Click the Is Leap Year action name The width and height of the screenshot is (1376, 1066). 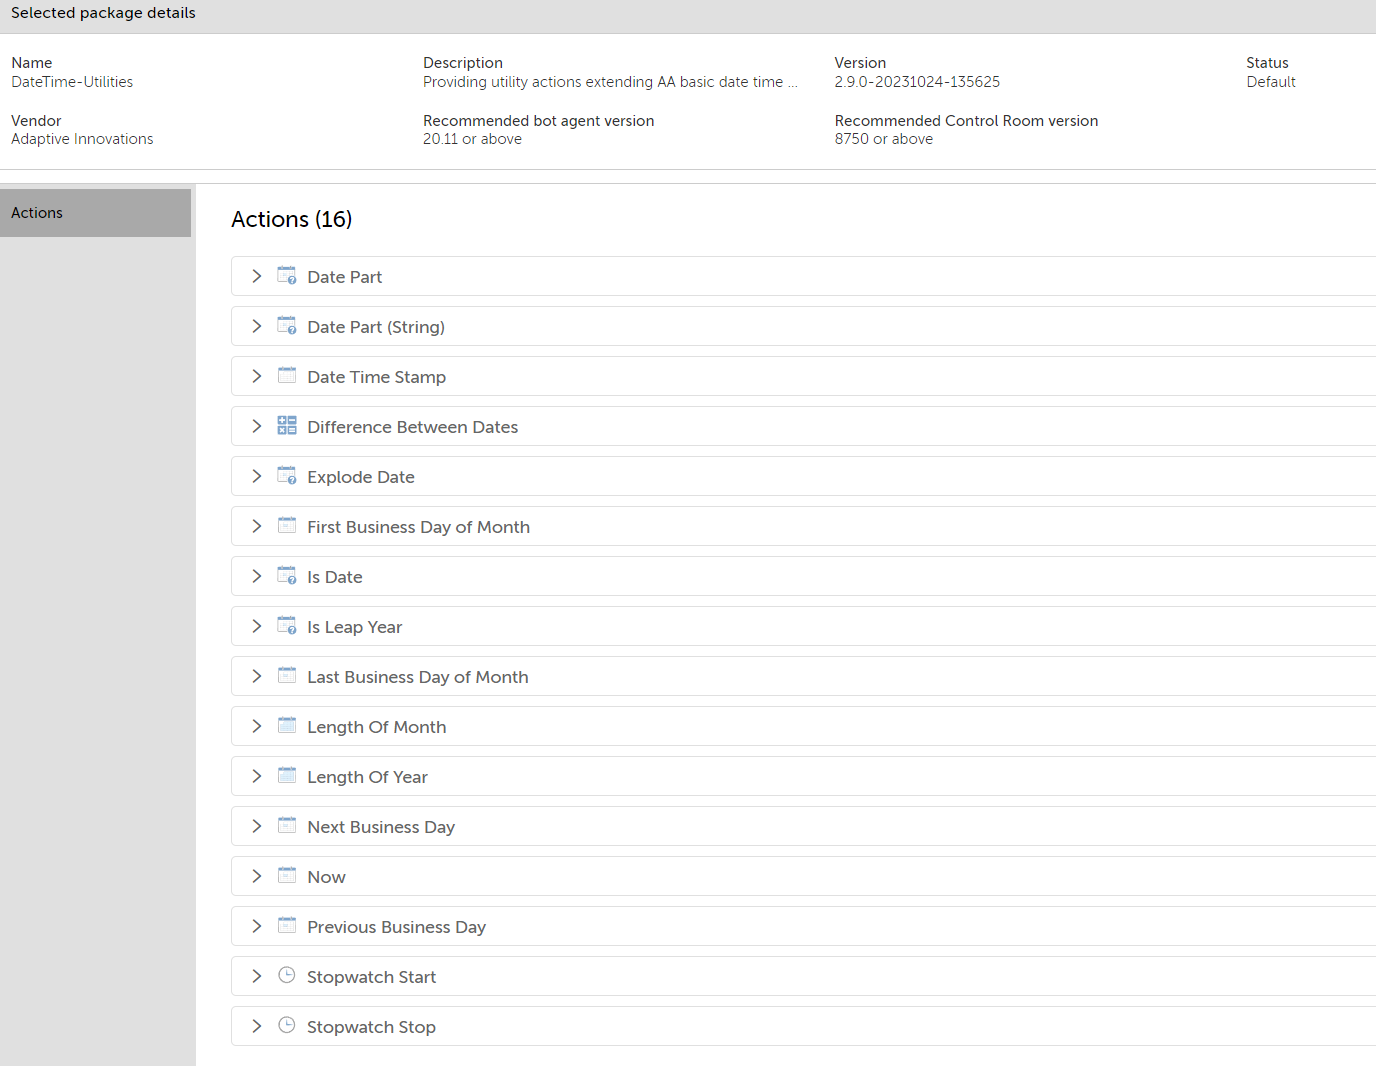click(x=355, y=627)
